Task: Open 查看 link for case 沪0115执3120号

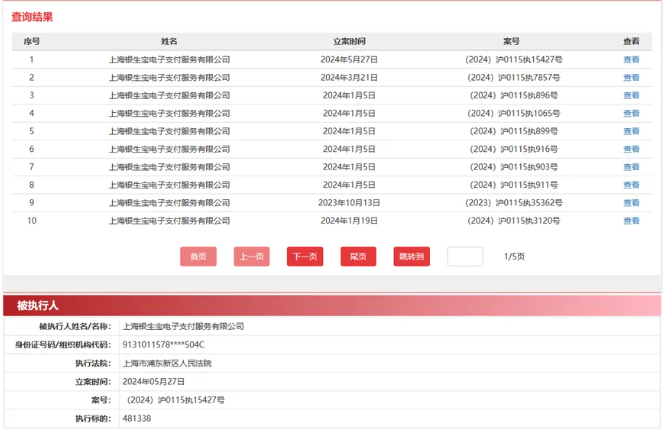Action: tap(631, 221)
